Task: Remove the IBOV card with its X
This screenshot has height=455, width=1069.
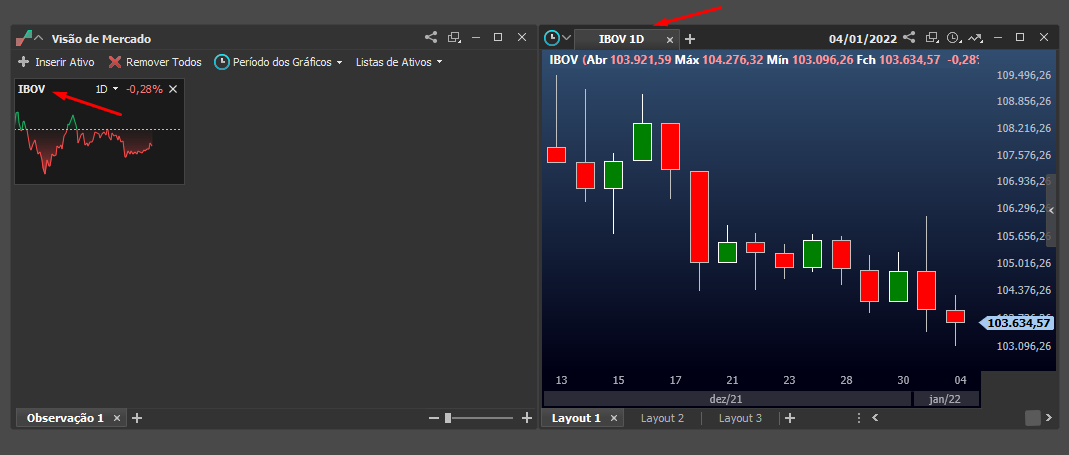Action: click(x=173, y=89)
